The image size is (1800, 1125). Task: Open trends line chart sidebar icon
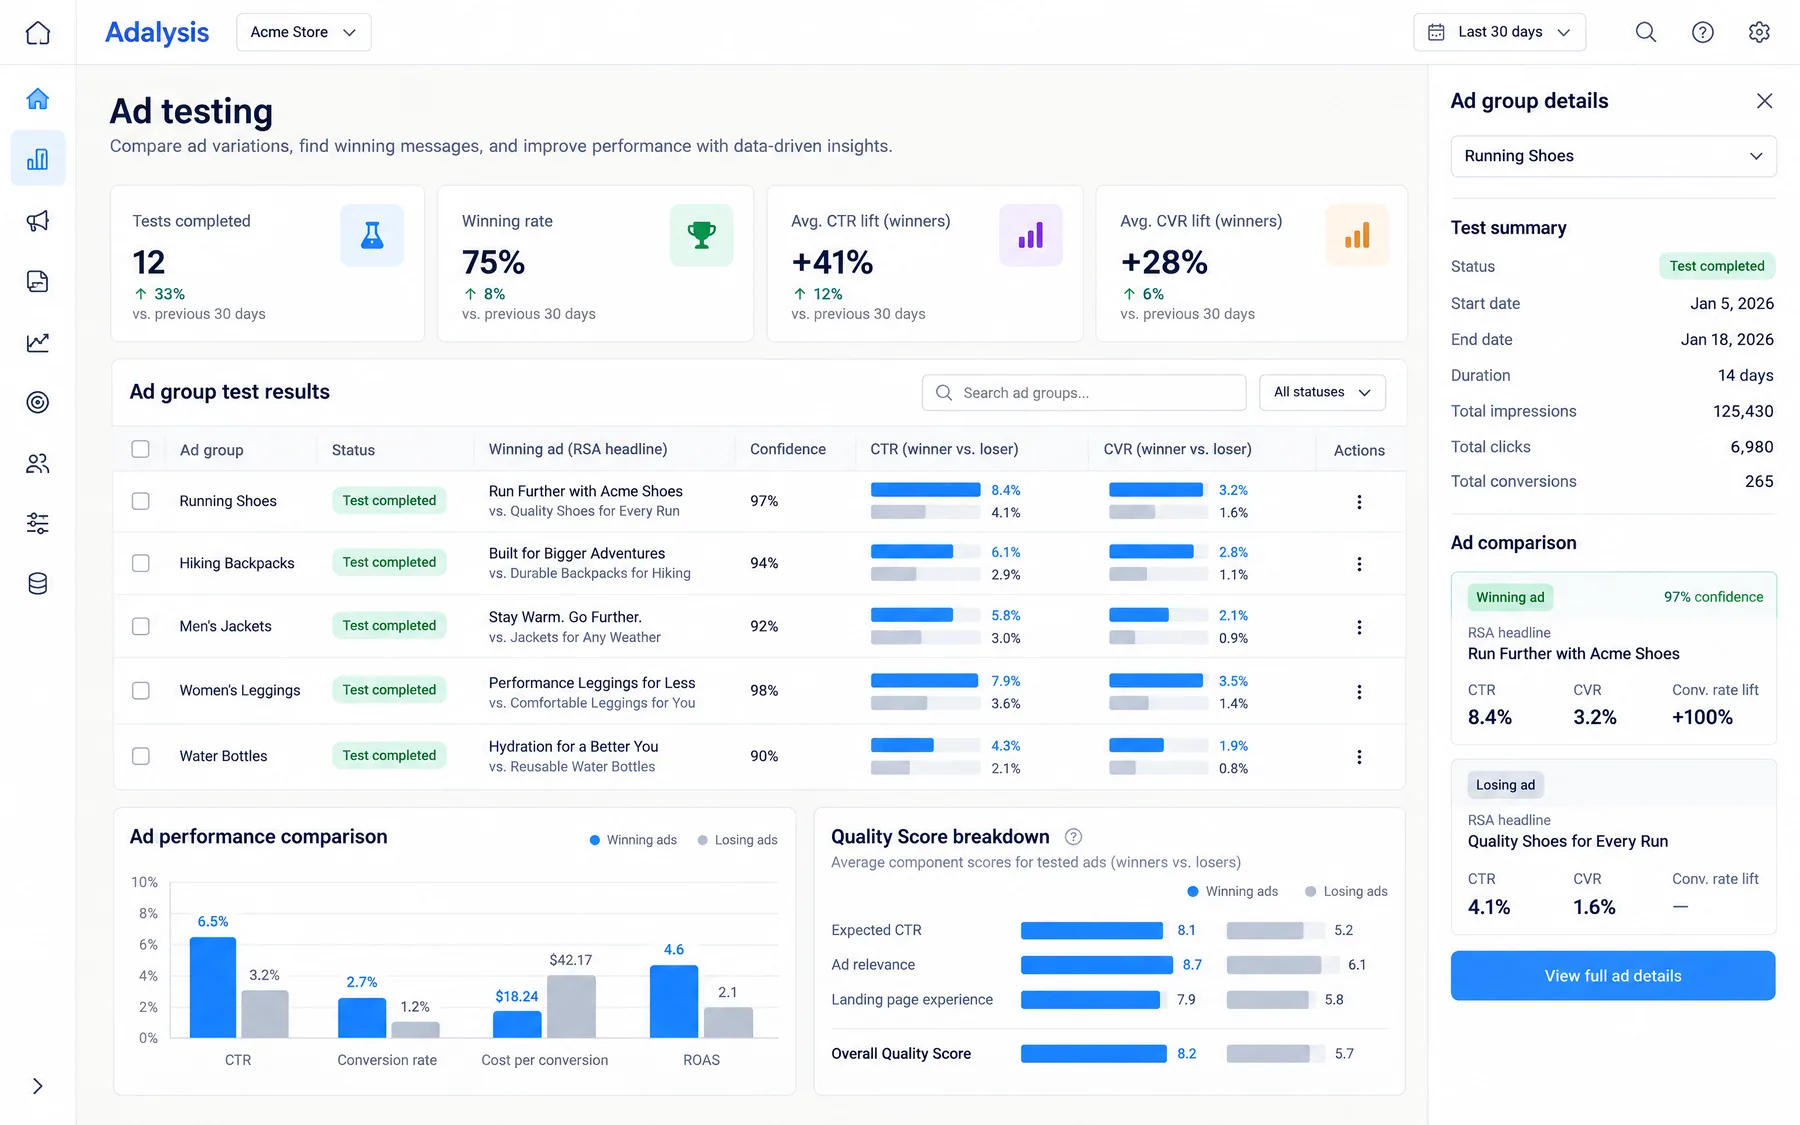coord(38,342)
